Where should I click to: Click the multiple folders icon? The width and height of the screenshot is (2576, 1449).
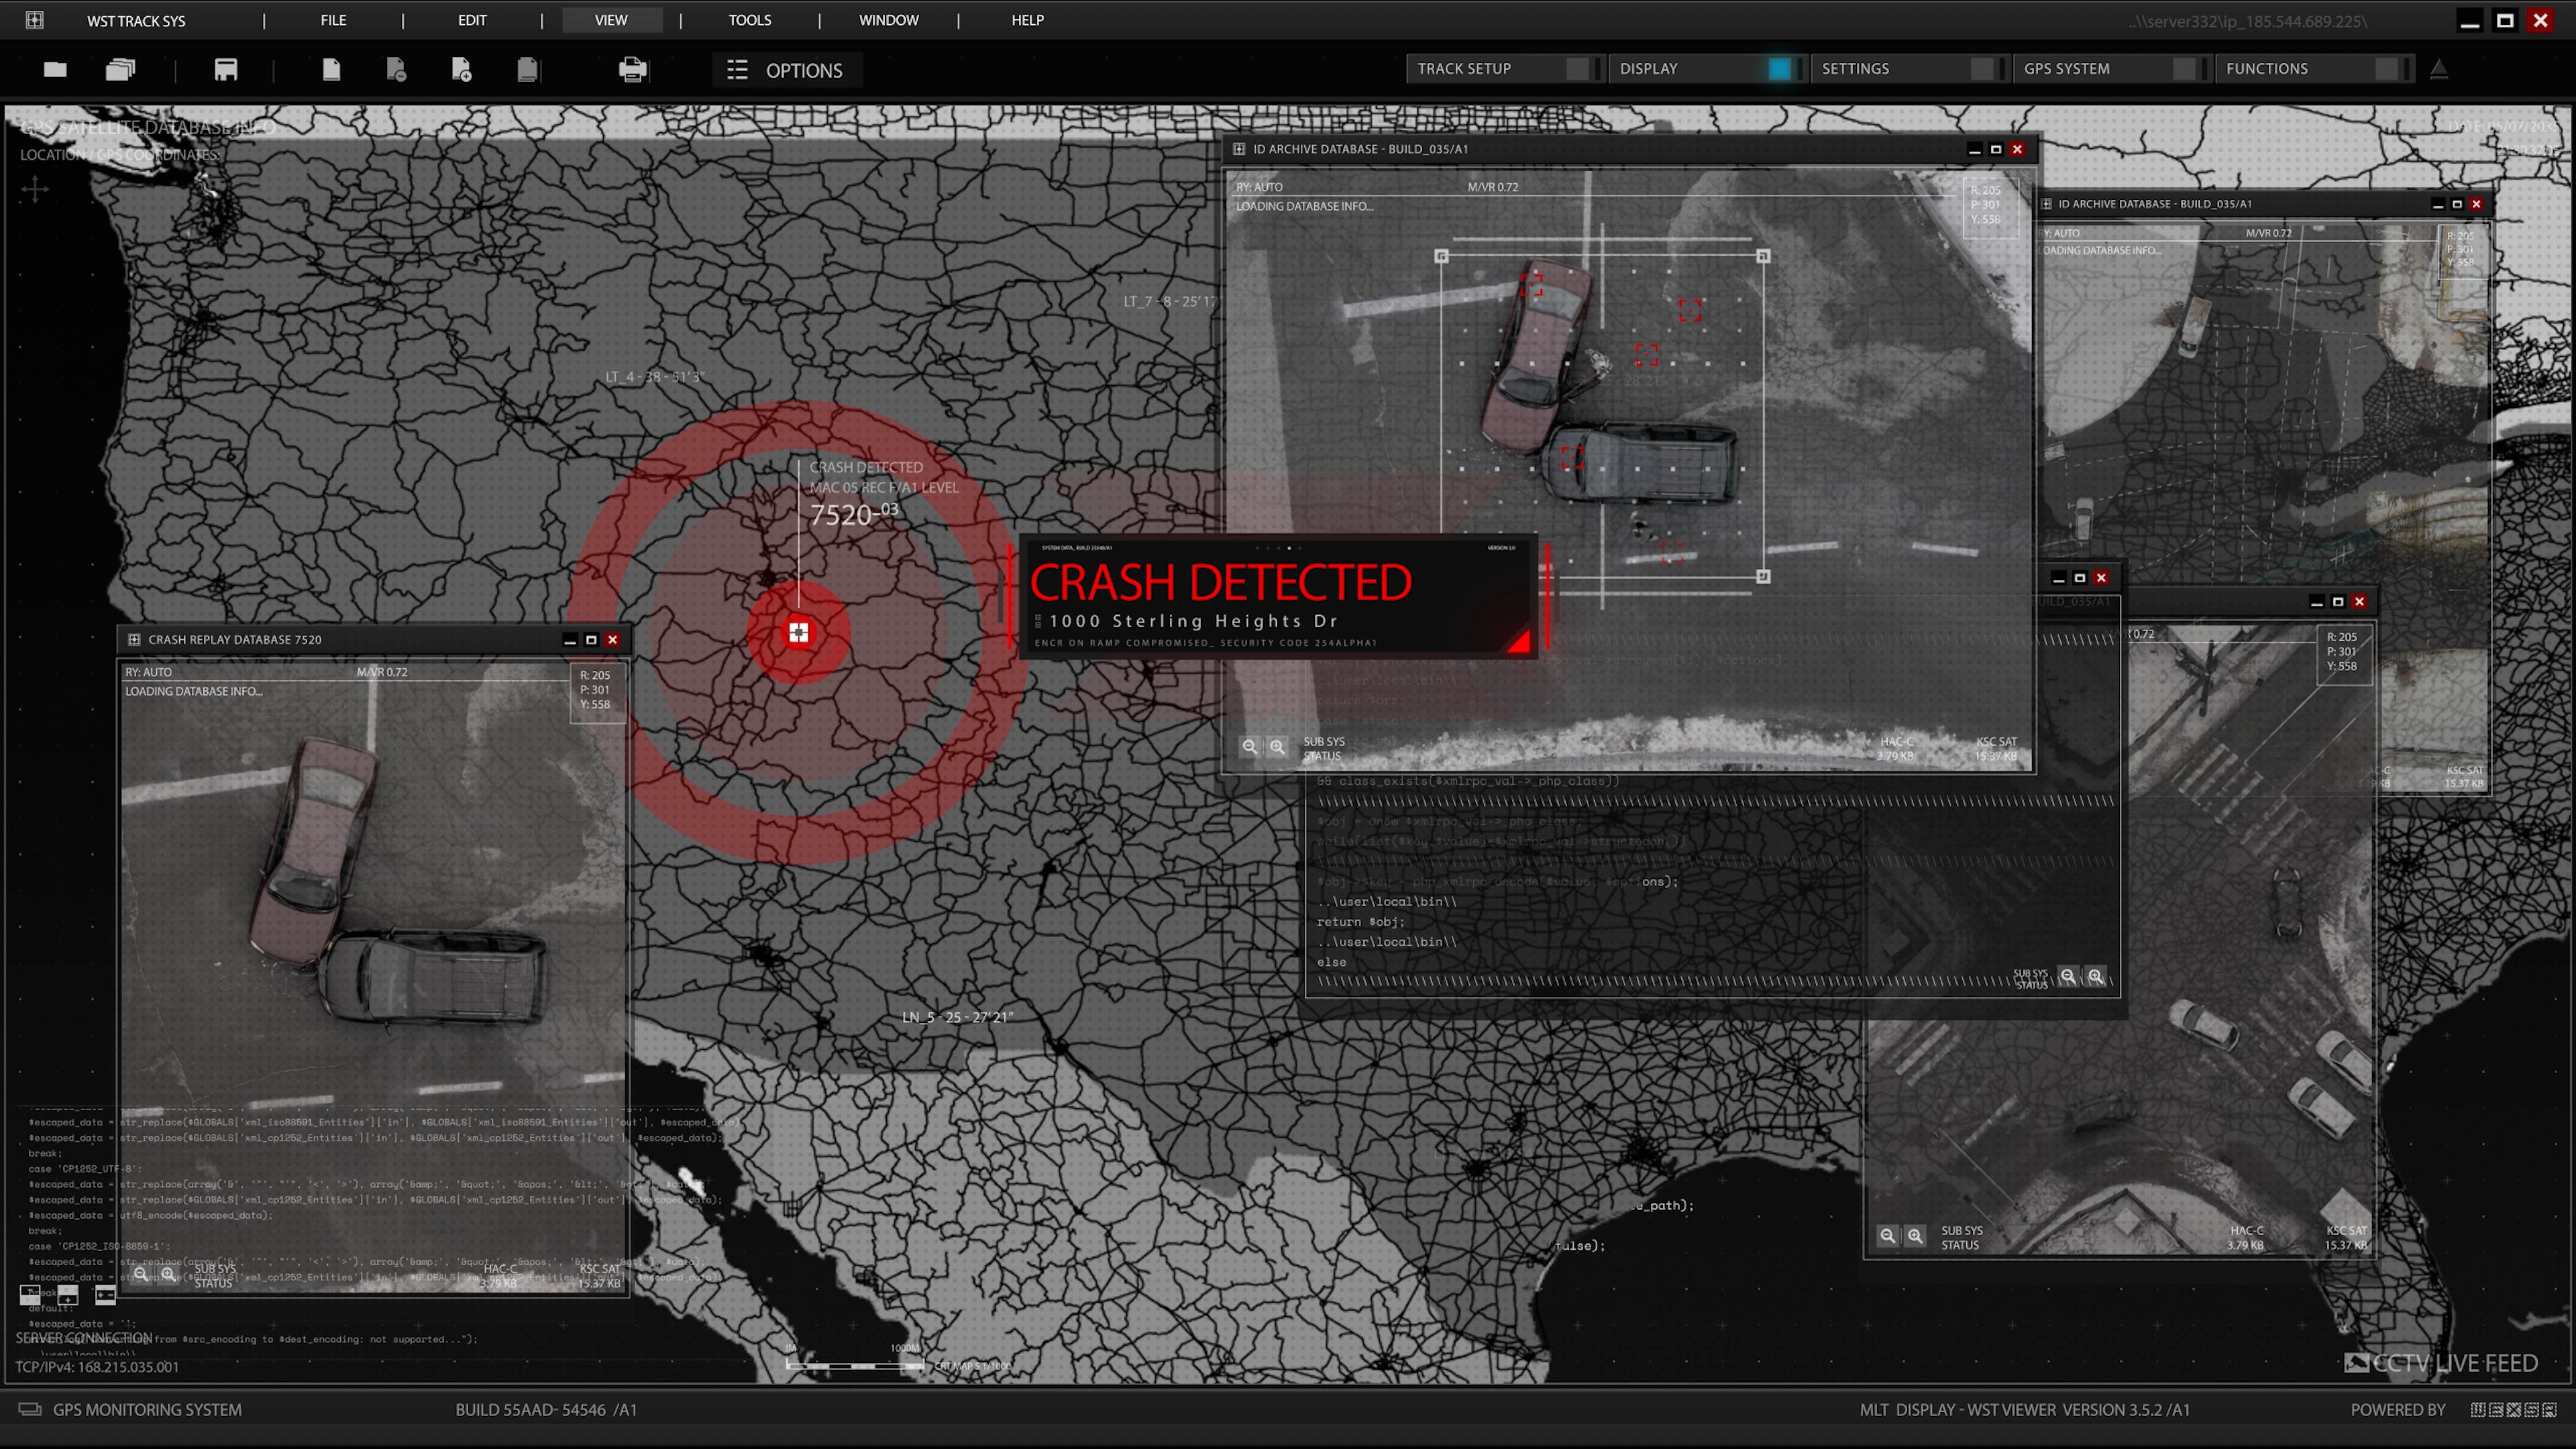[120, 69]
